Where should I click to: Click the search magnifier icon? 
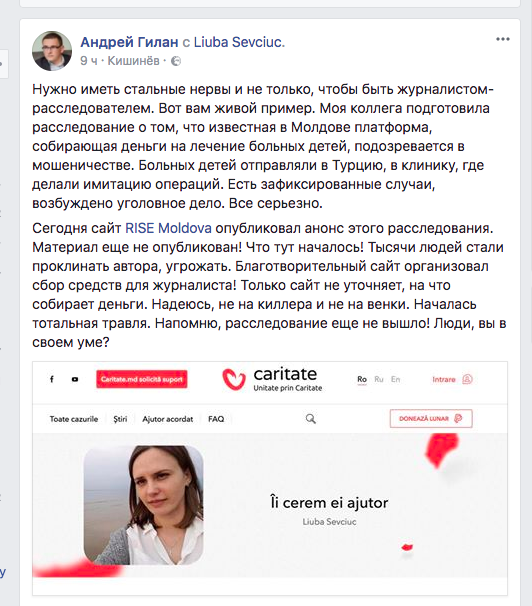[x=311, y=419]
